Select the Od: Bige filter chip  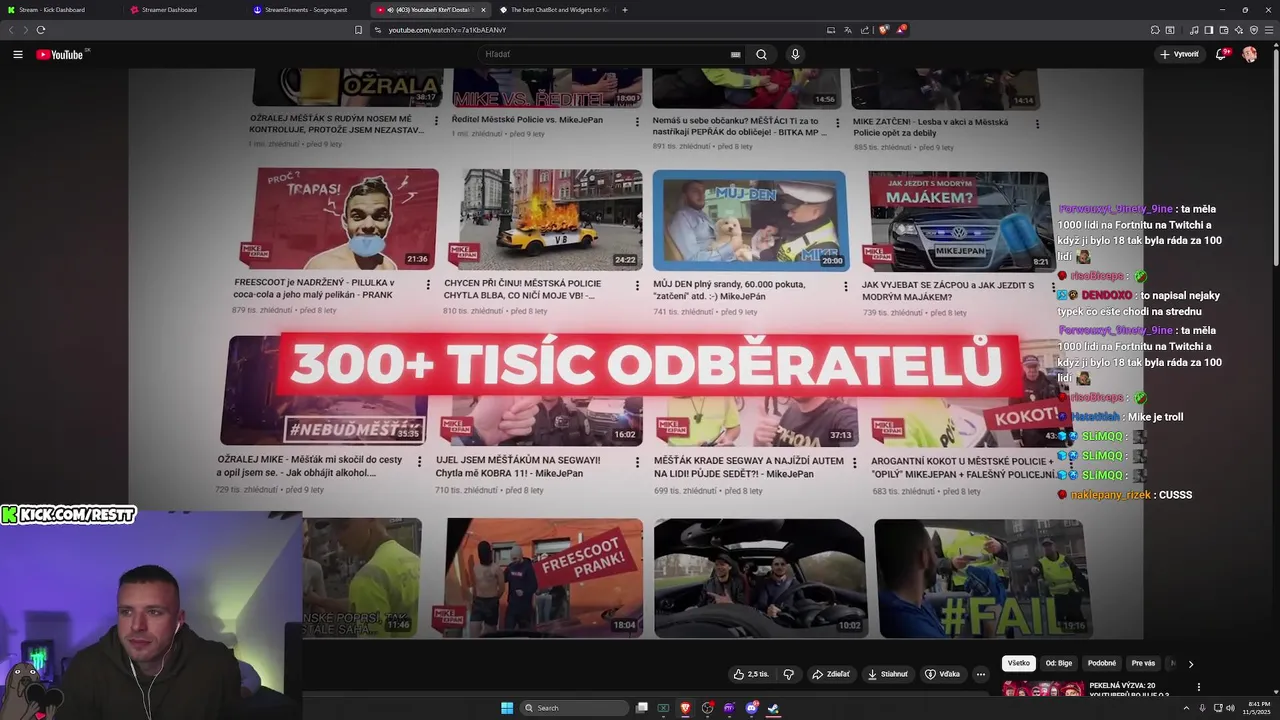(x=1058, y=663)
